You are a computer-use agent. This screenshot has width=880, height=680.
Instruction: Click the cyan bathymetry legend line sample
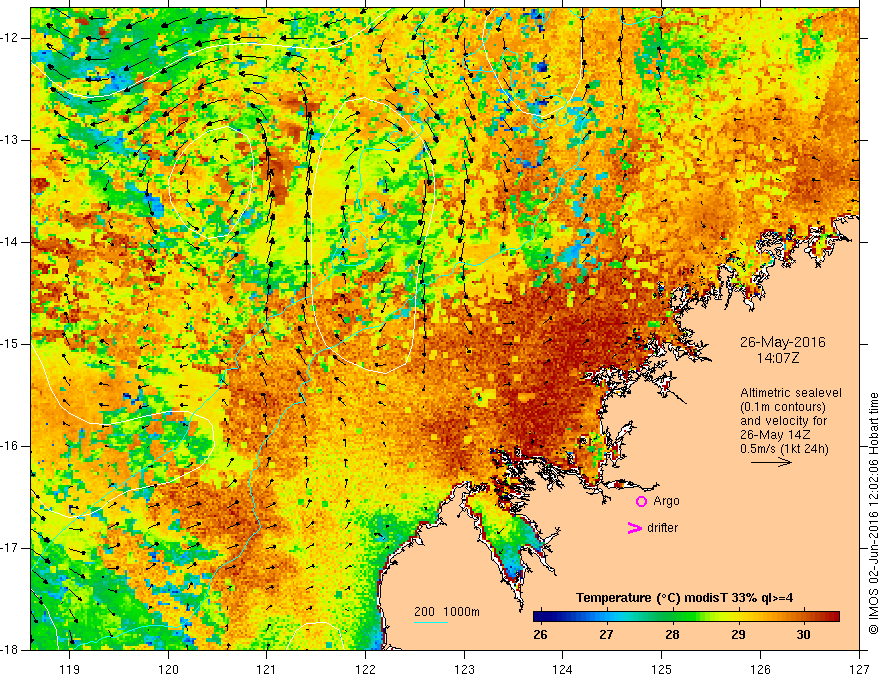[x=431, y=622]
